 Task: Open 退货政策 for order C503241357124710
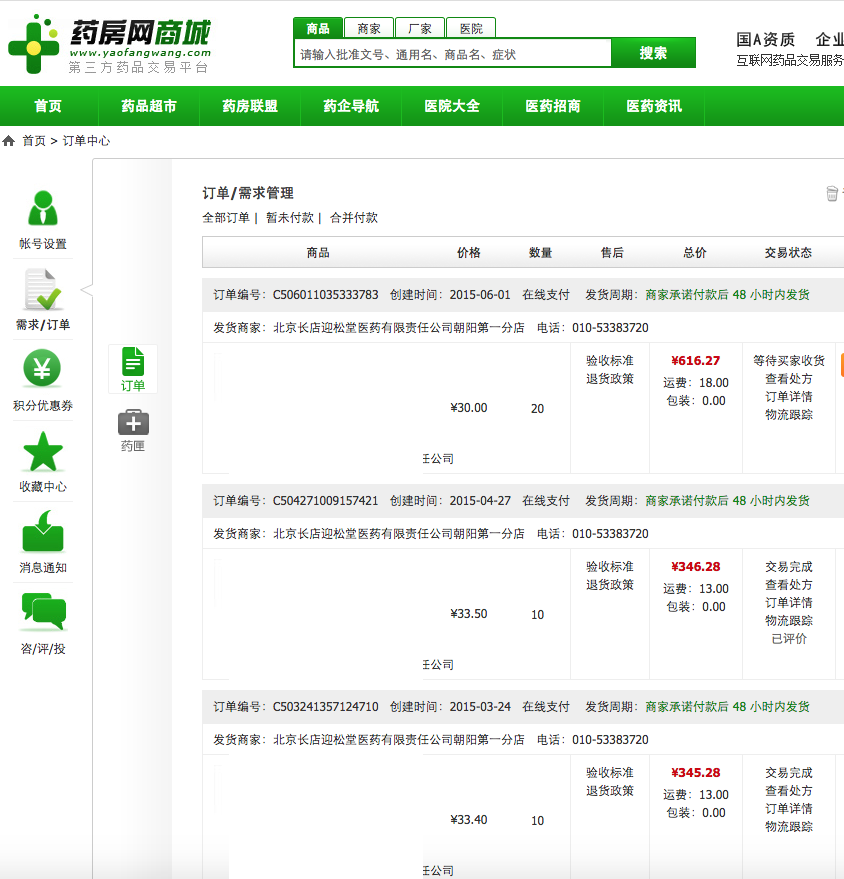coord(610,790)
